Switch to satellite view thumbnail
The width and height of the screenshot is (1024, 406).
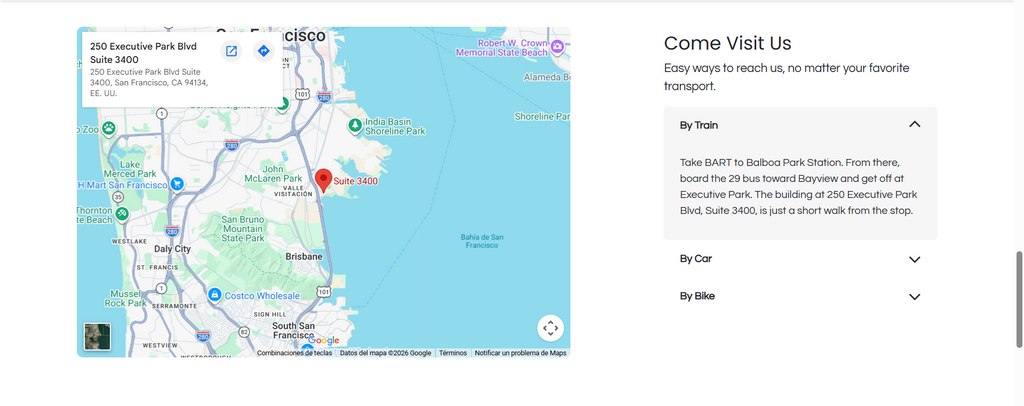point(97,337)
